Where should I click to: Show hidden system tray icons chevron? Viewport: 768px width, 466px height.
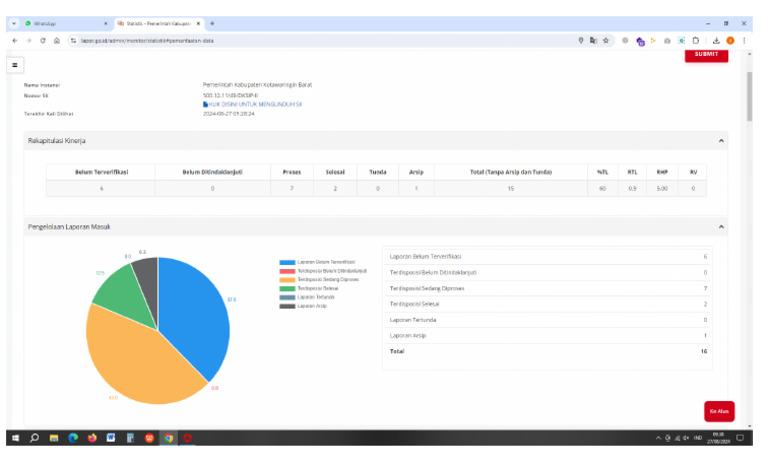658,438
